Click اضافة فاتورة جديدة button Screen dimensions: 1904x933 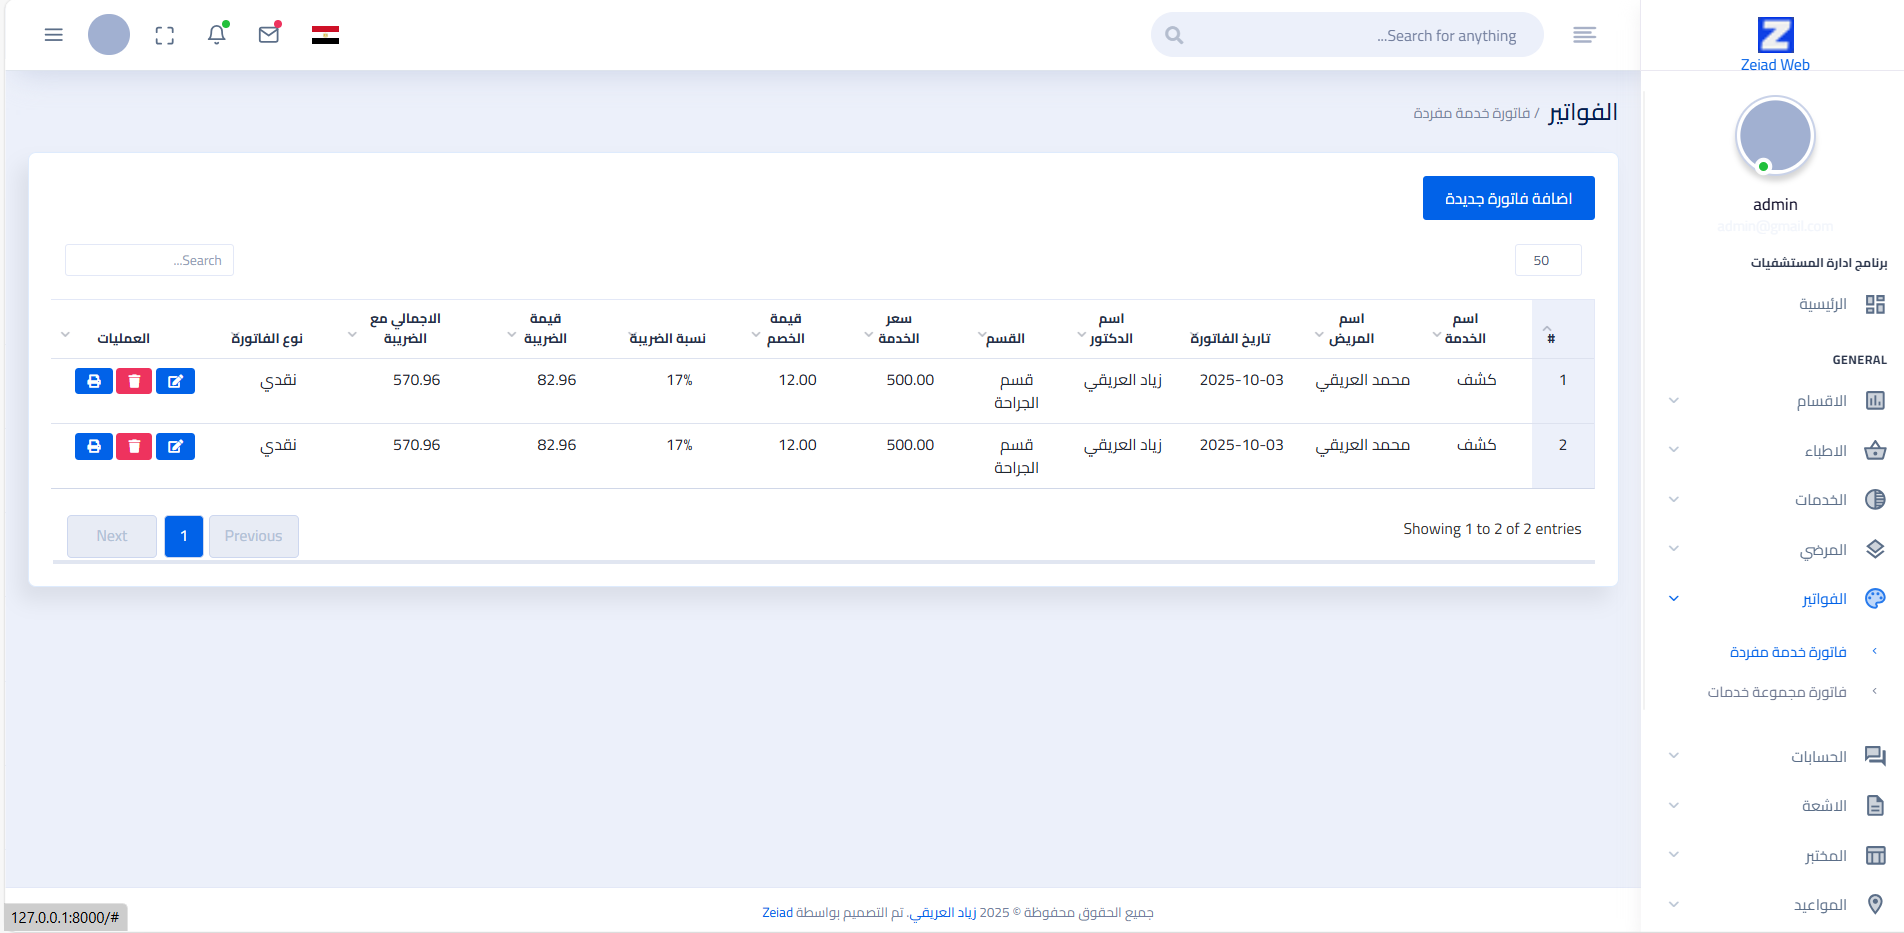1508,198
